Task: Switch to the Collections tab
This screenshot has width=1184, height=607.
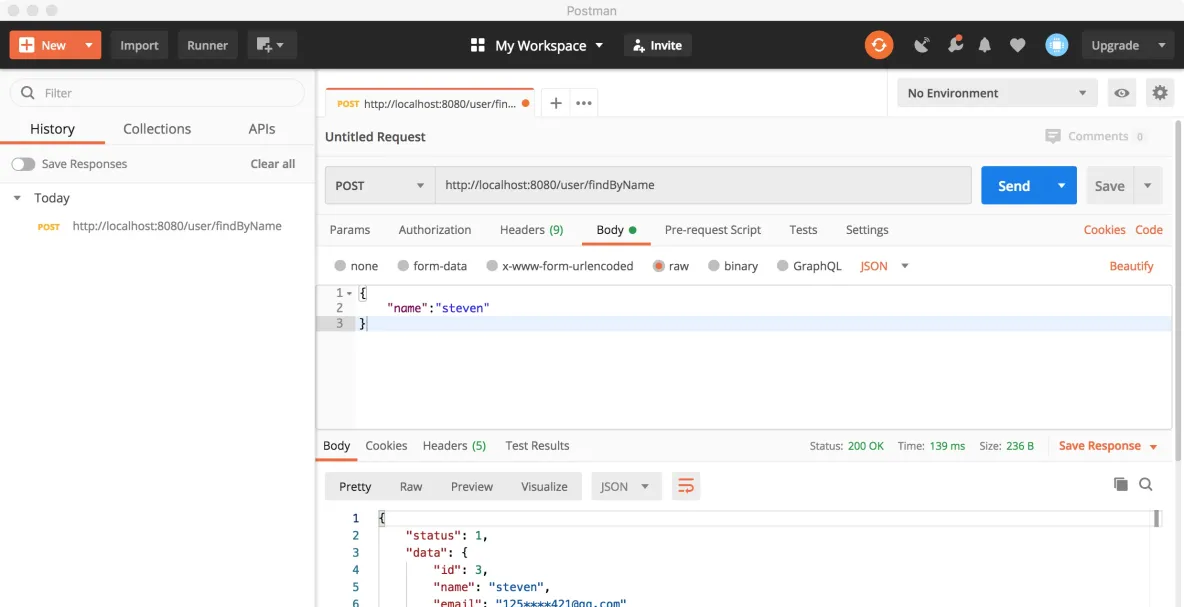Action: point(157,128)
